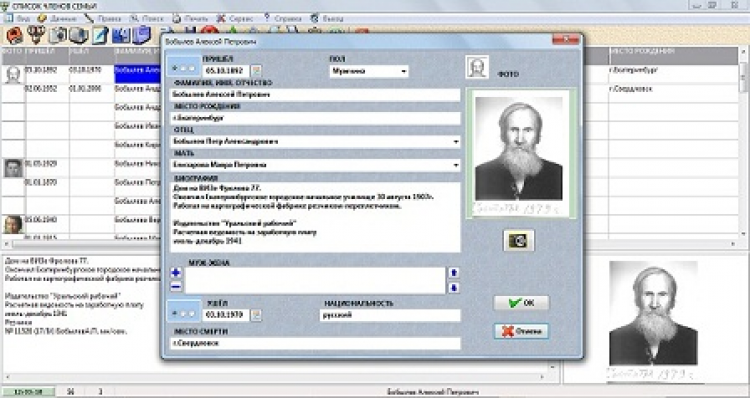Click the blue minus icon to remove a spouse
The image size is (750, 398).
(176, 287)
